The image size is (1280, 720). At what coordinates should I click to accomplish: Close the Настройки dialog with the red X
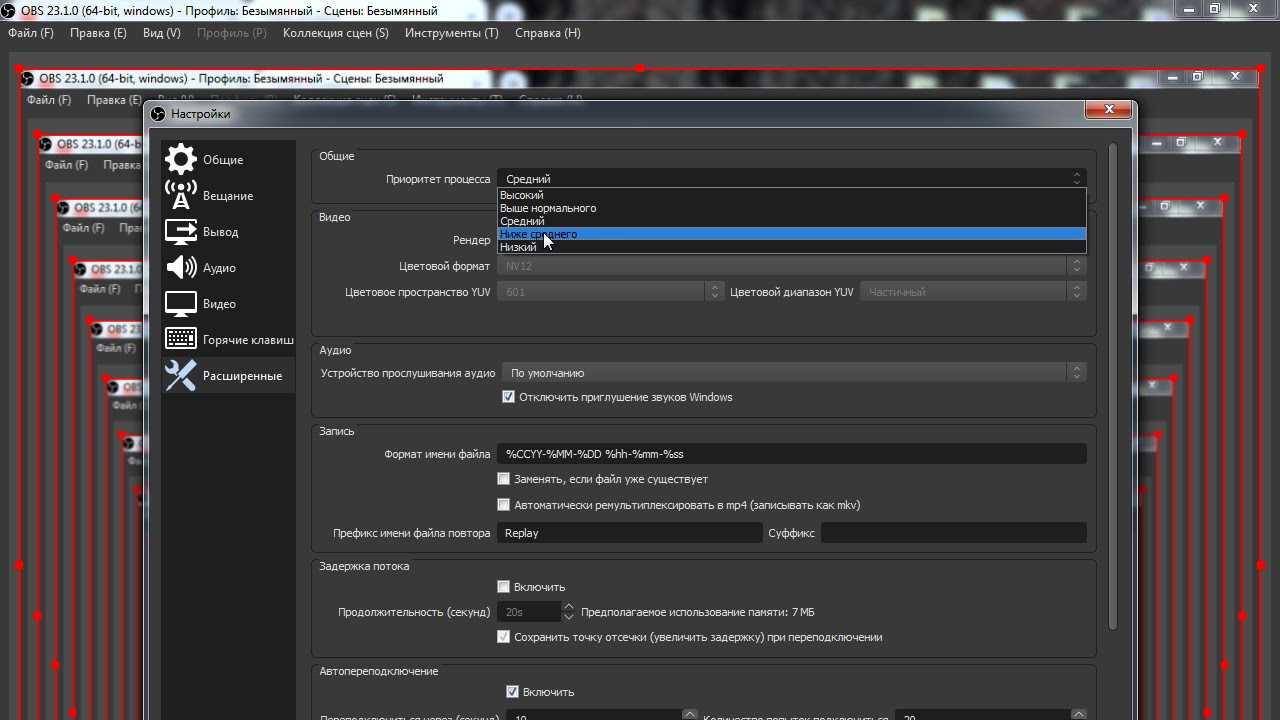click(1110, 110)
